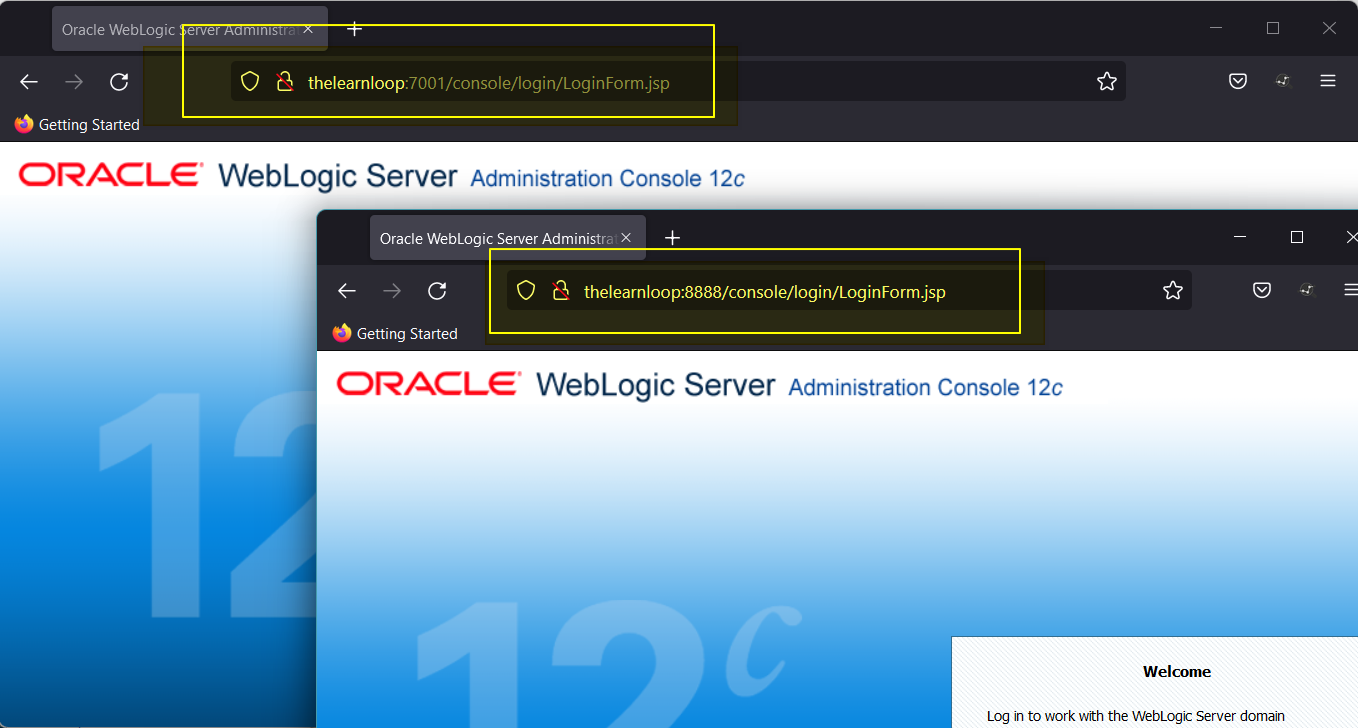Open Getting Started bookmark in port 8888 window
Viewport: 1358px width, 728px height.
coord(395,334)
